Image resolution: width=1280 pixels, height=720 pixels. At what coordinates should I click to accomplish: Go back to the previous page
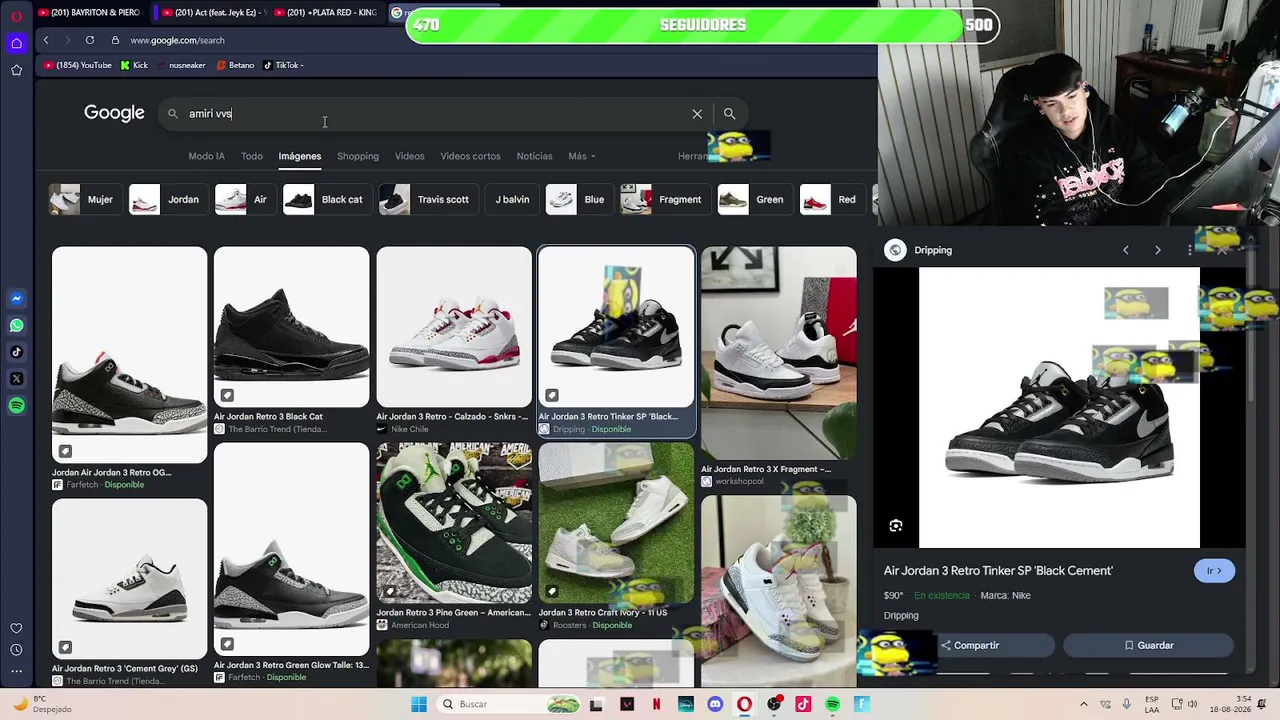[x=46, y=40]
